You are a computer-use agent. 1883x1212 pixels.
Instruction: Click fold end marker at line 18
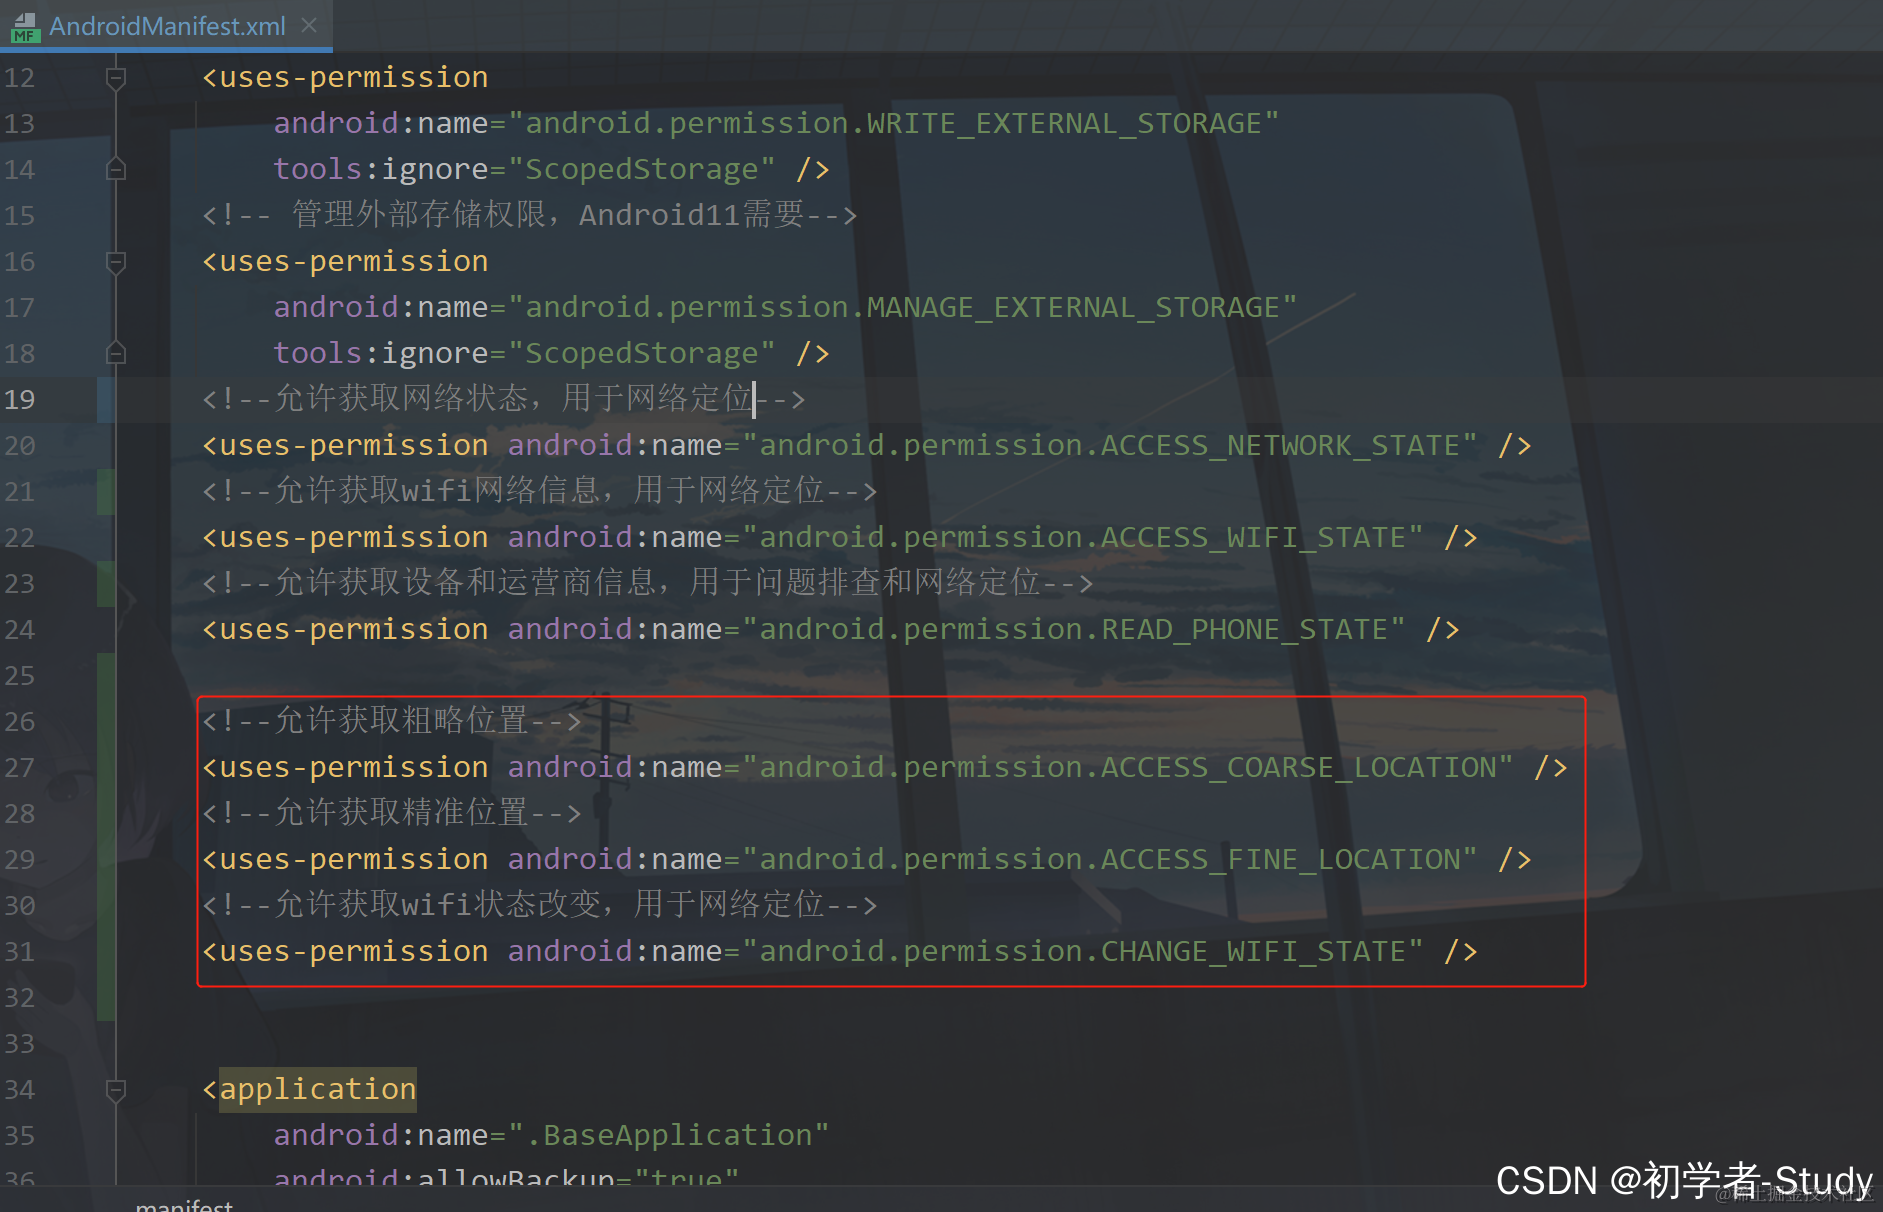(x=116, y=353)
